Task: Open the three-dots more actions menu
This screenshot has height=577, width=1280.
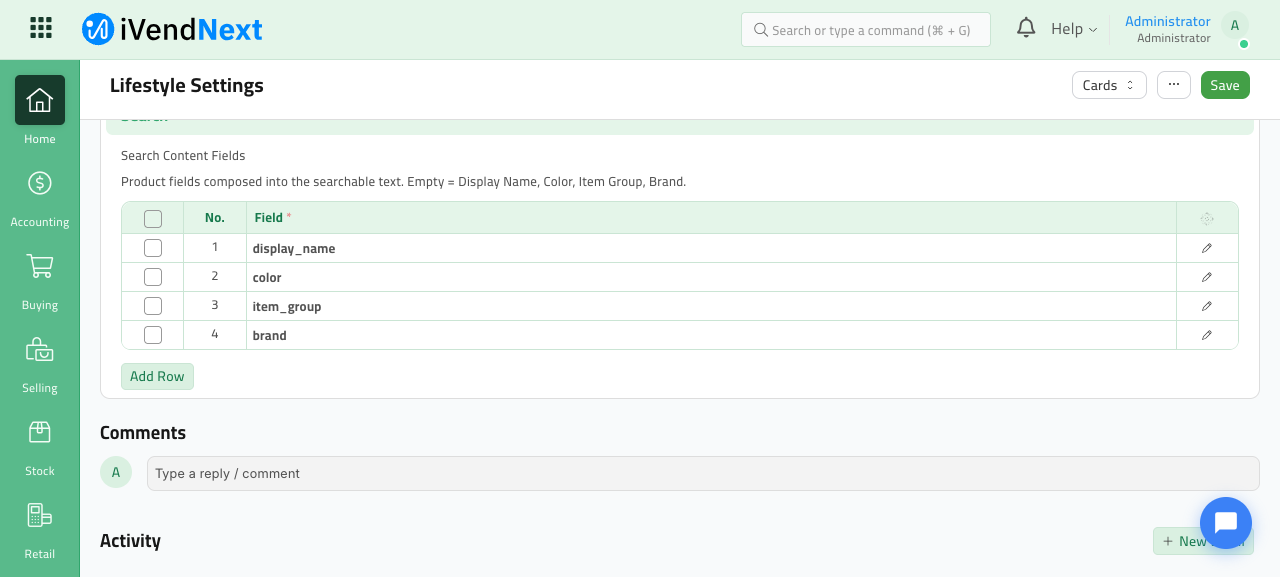Action: 1174,85
